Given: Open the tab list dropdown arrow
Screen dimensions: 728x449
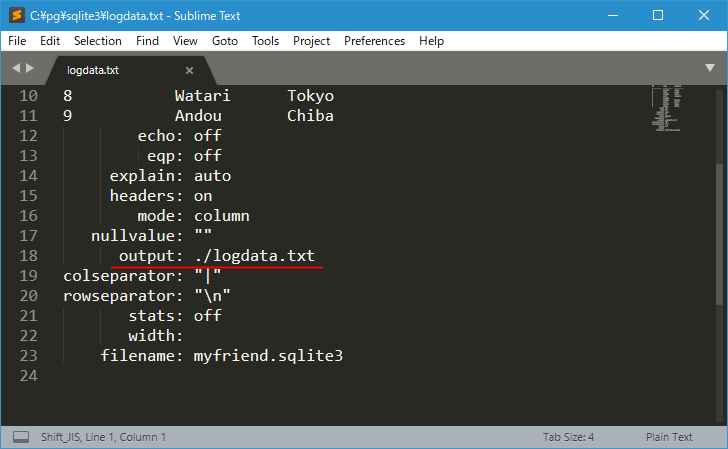Looking at the screenshot, I should [x=709, y=68].
